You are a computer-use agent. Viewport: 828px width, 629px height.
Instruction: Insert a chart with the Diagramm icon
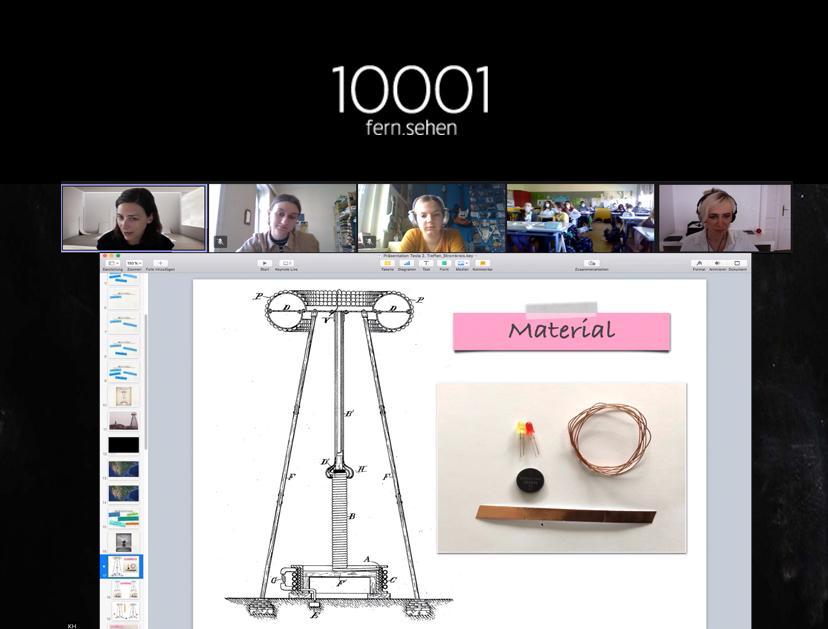click(x=407, y=263)
